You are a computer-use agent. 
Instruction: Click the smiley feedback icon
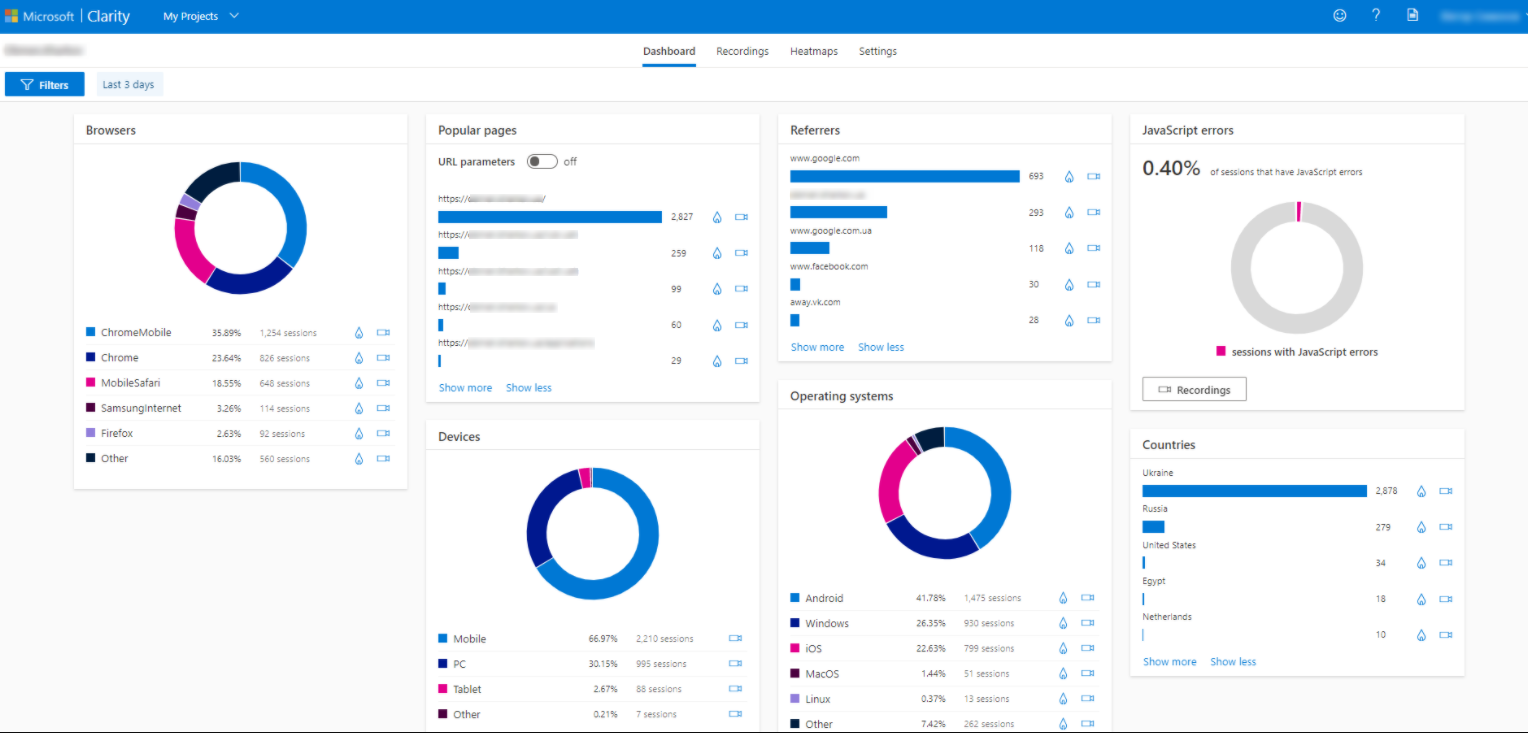coord(1340,16)
